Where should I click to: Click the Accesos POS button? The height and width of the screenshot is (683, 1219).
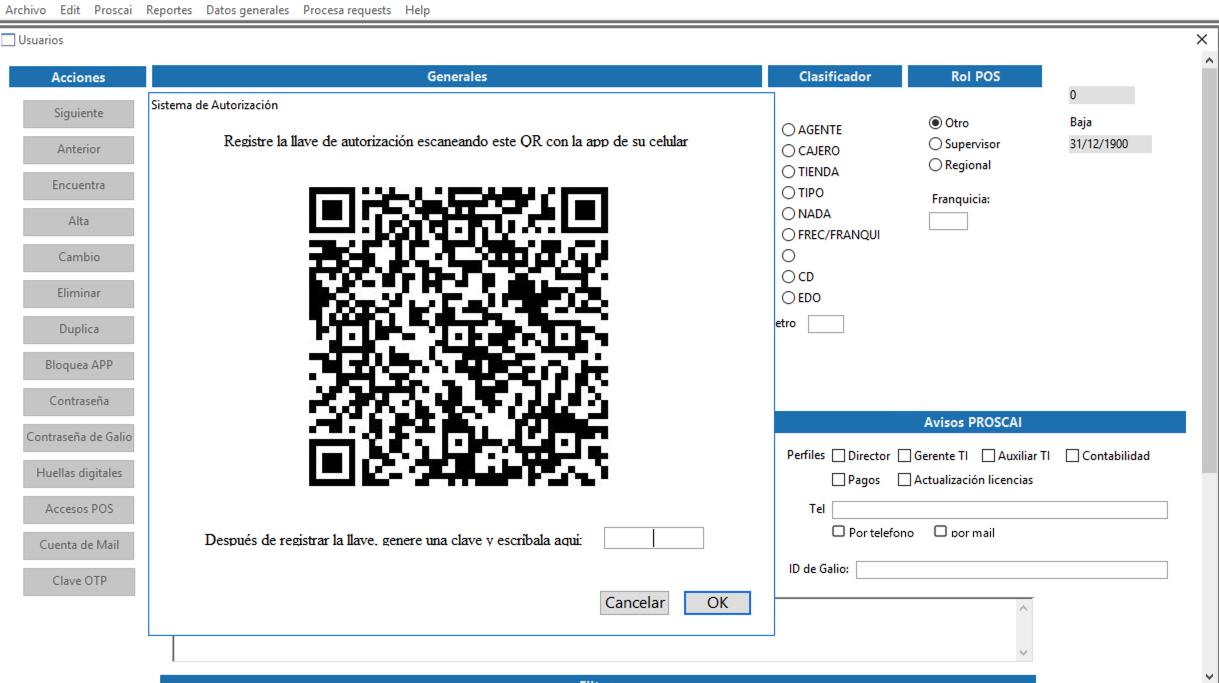[79, 509]
